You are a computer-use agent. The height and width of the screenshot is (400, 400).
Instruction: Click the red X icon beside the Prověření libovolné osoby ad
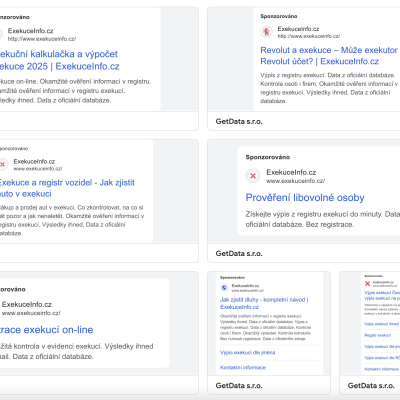(253, 176)
